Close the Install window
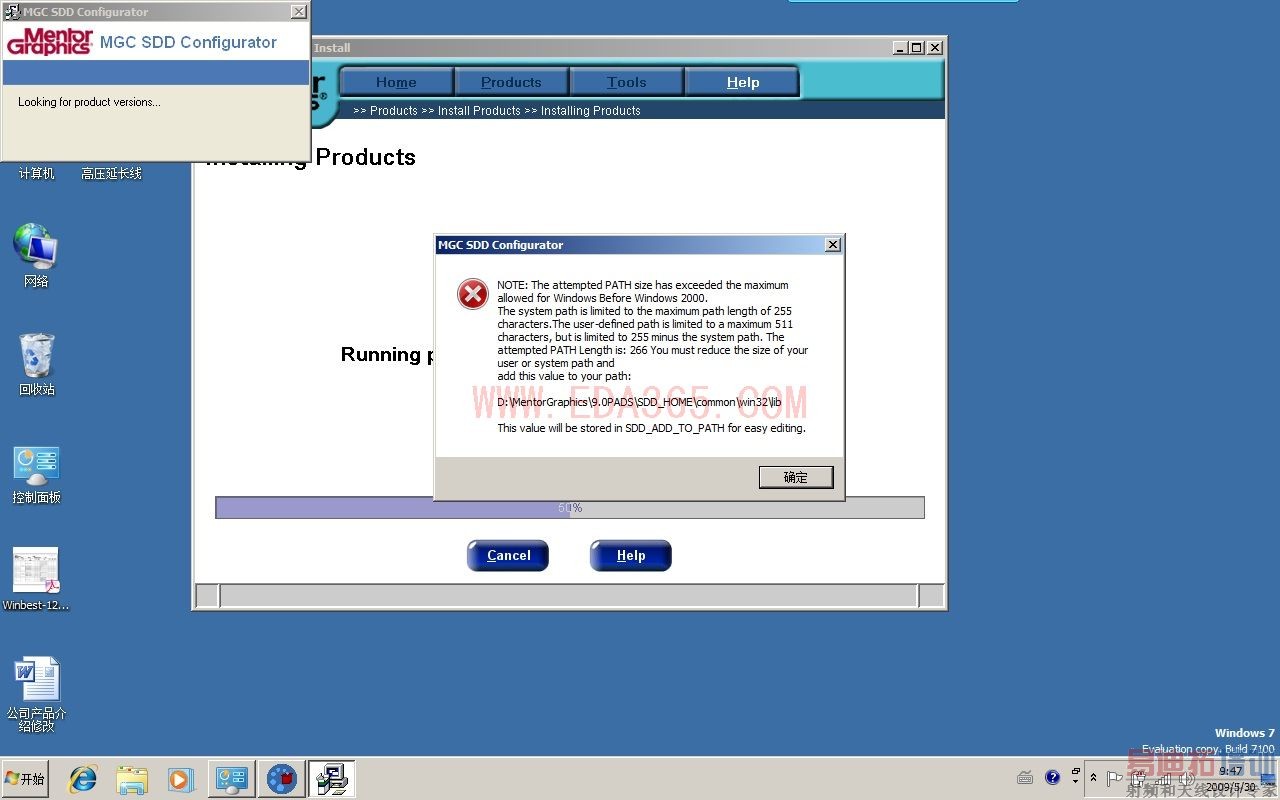Screen dimensions: 1280x800 (x=935, y=47)
